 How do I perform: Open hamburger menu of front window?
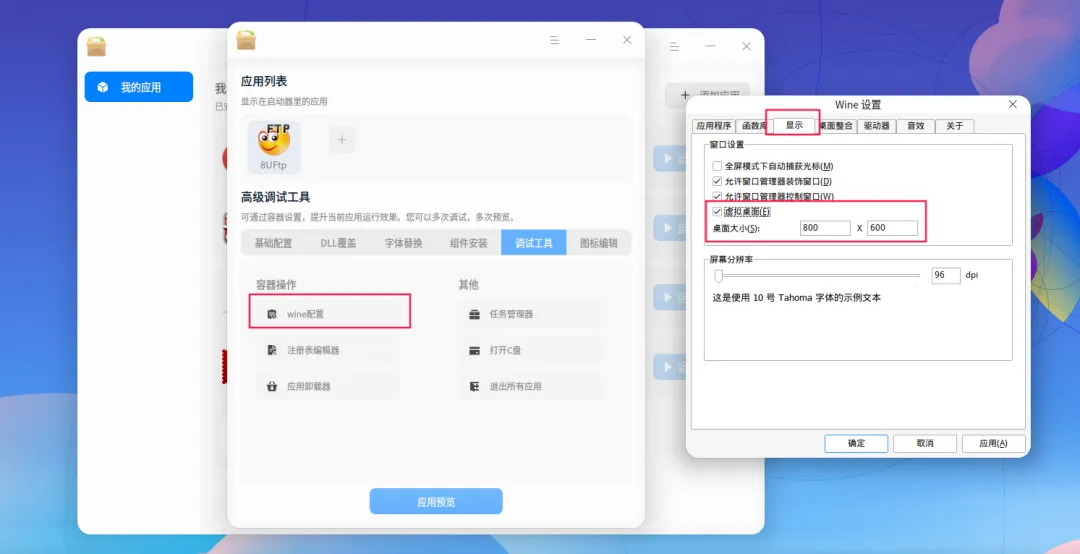[x=554, y=40]
